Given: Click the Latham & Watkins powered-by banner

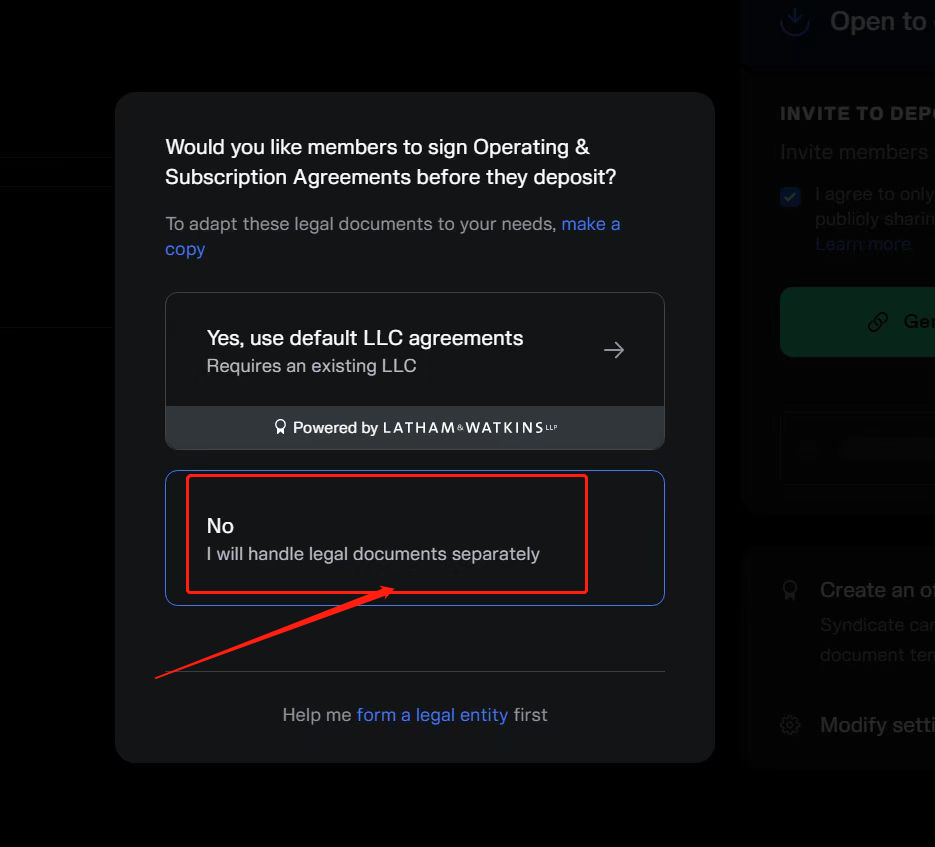Looking at the screenshot, I should tap(414, 428).
